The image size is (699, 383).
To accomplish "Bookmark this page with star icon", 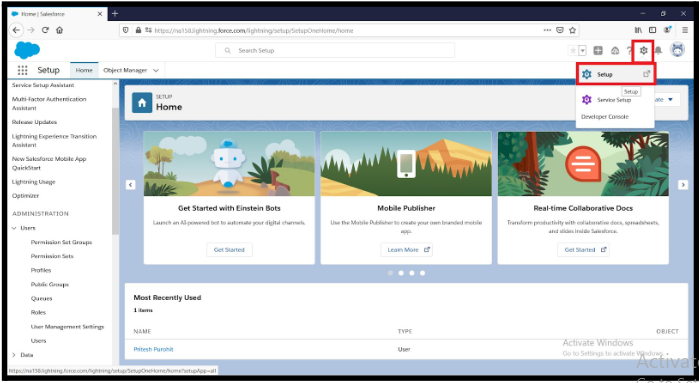I will tap(572, 30).
